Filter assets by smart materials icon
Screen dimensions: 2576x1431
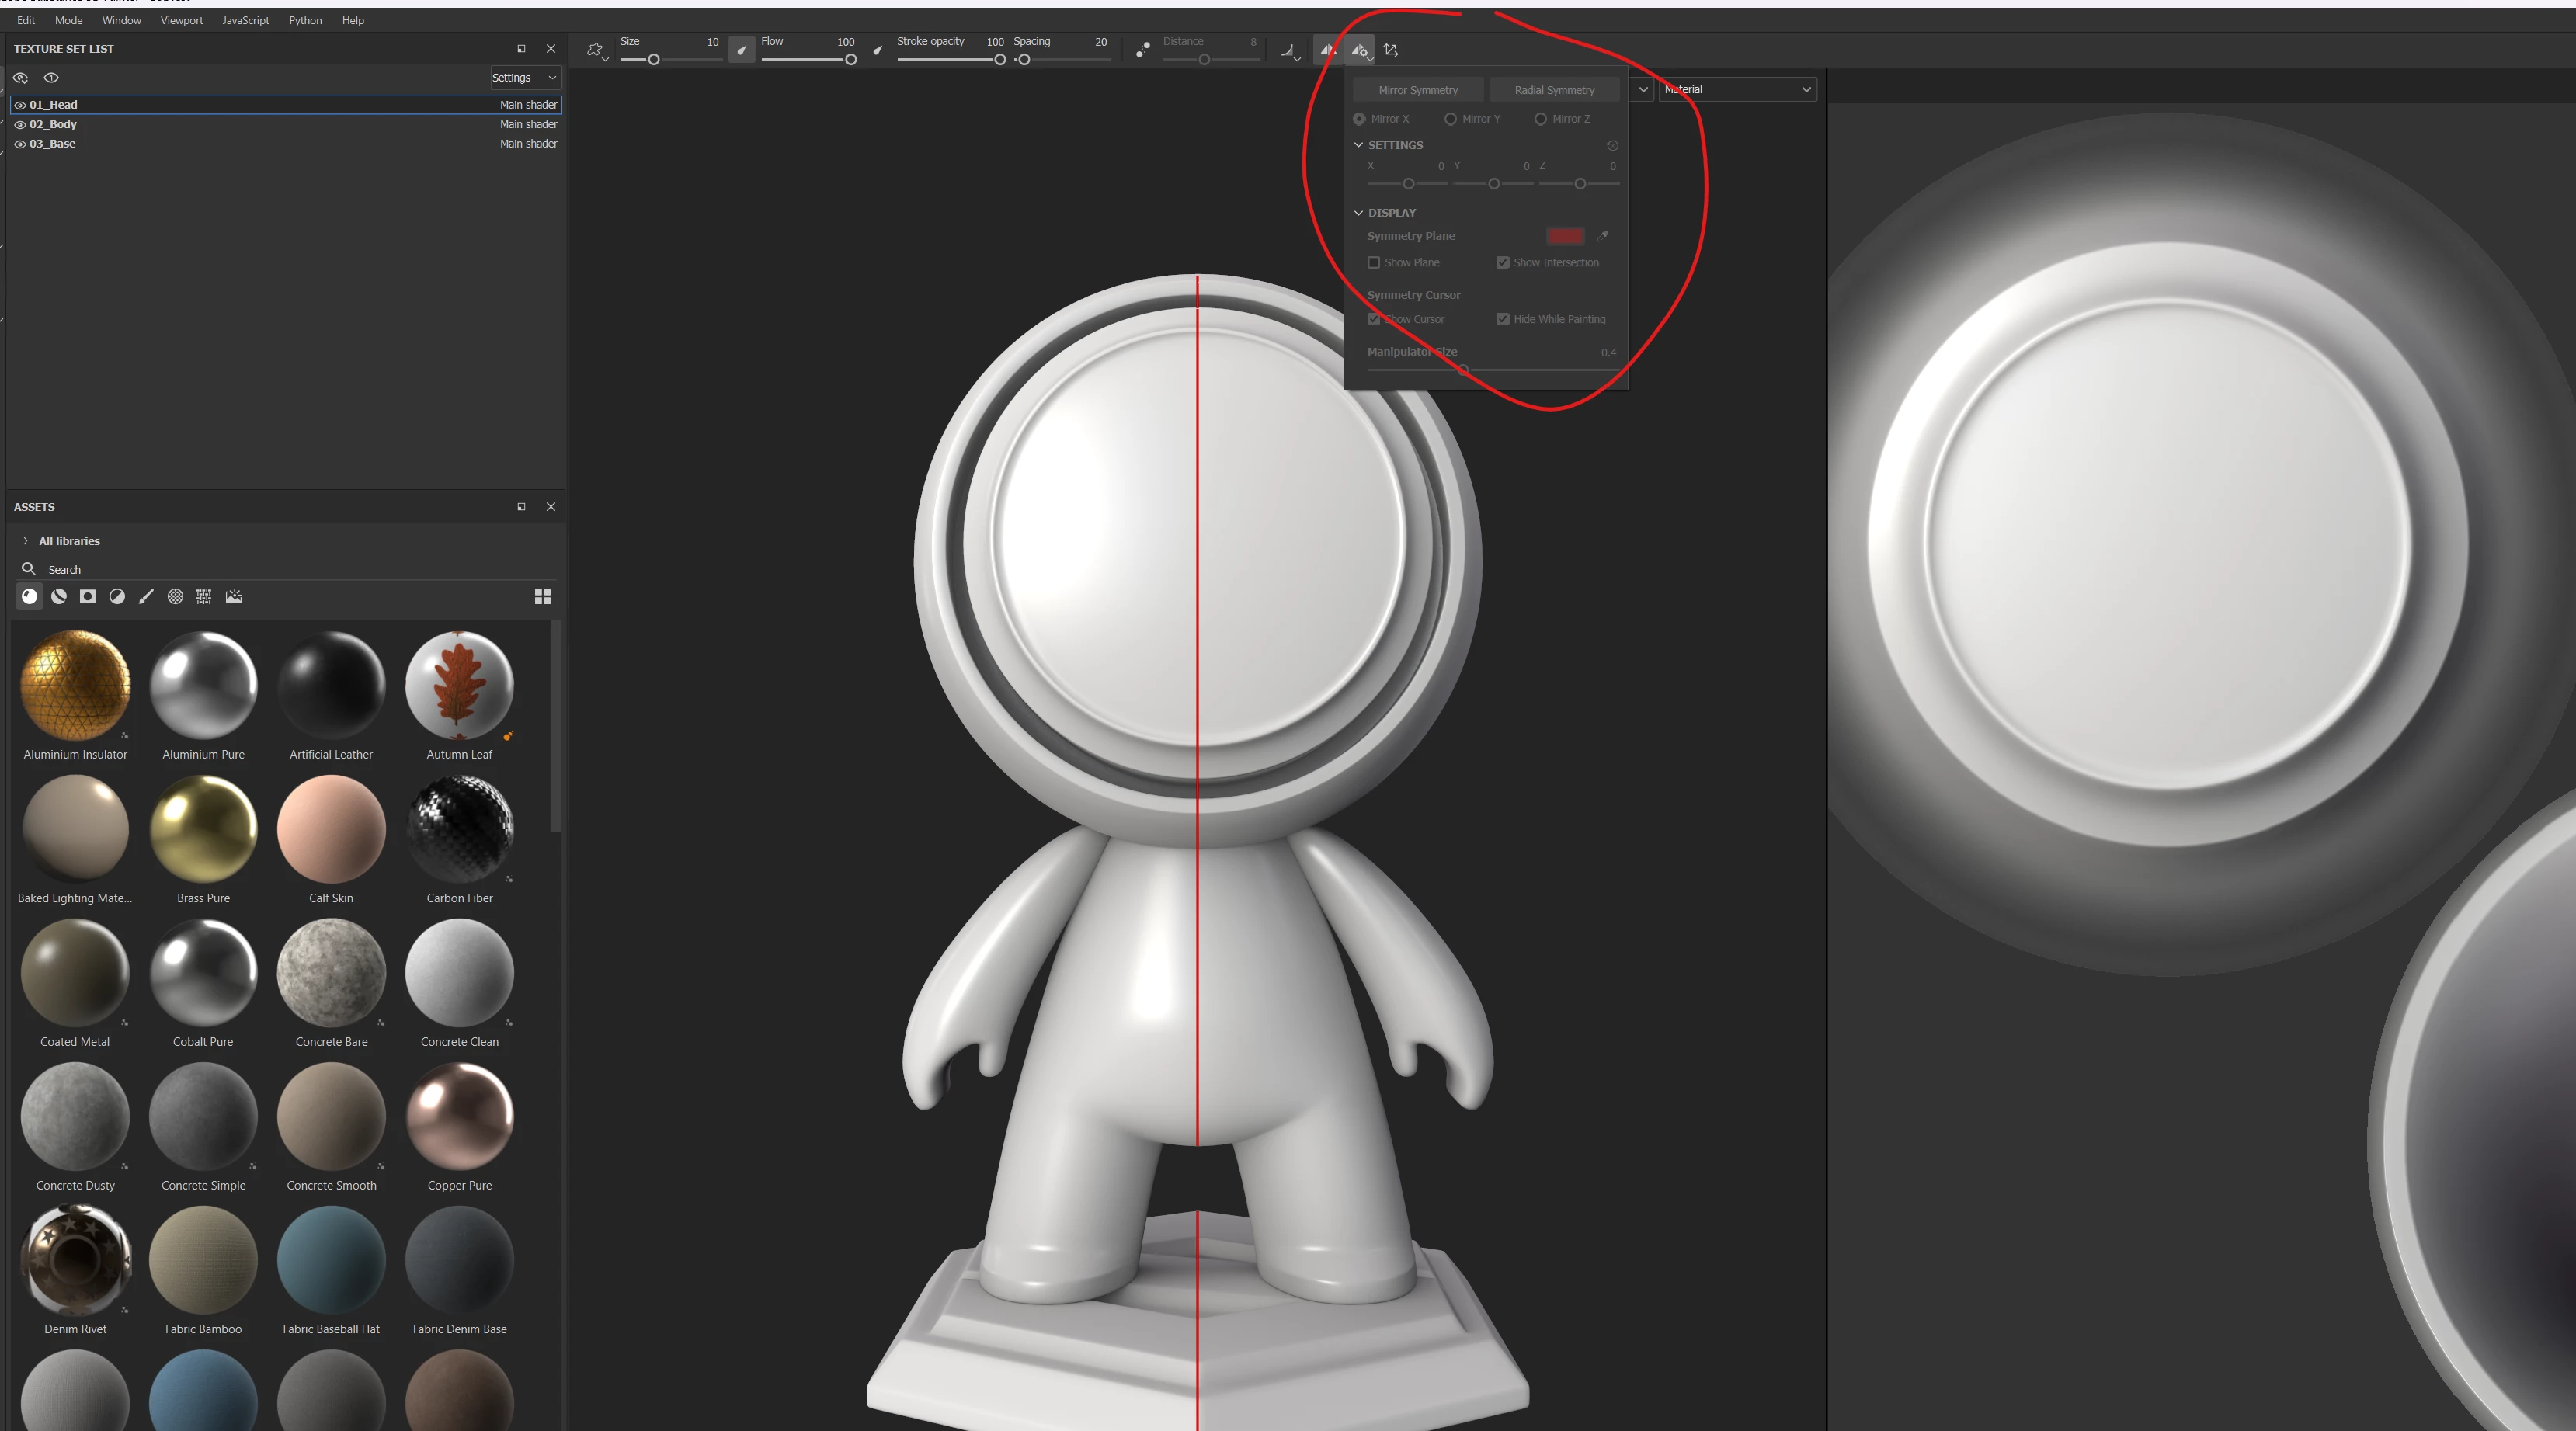coord(59,597)
